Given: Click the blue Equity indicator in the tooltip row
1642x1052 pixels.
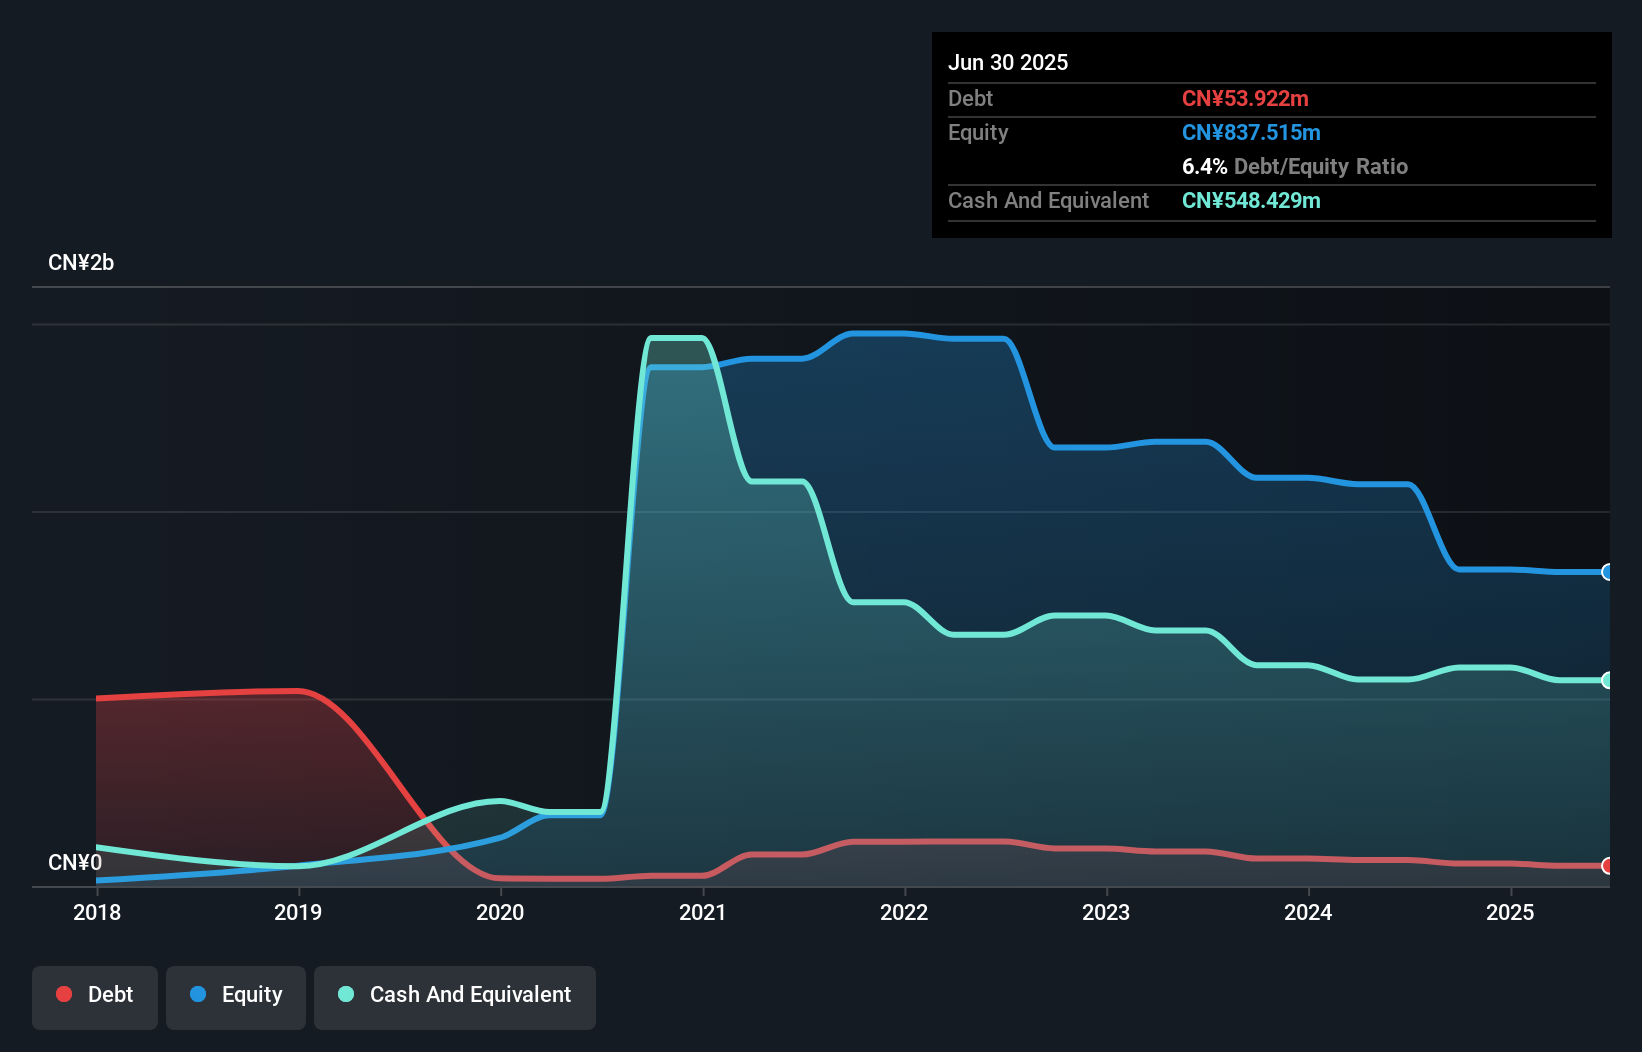Looking at the screenshot, I should point(1251,132).
